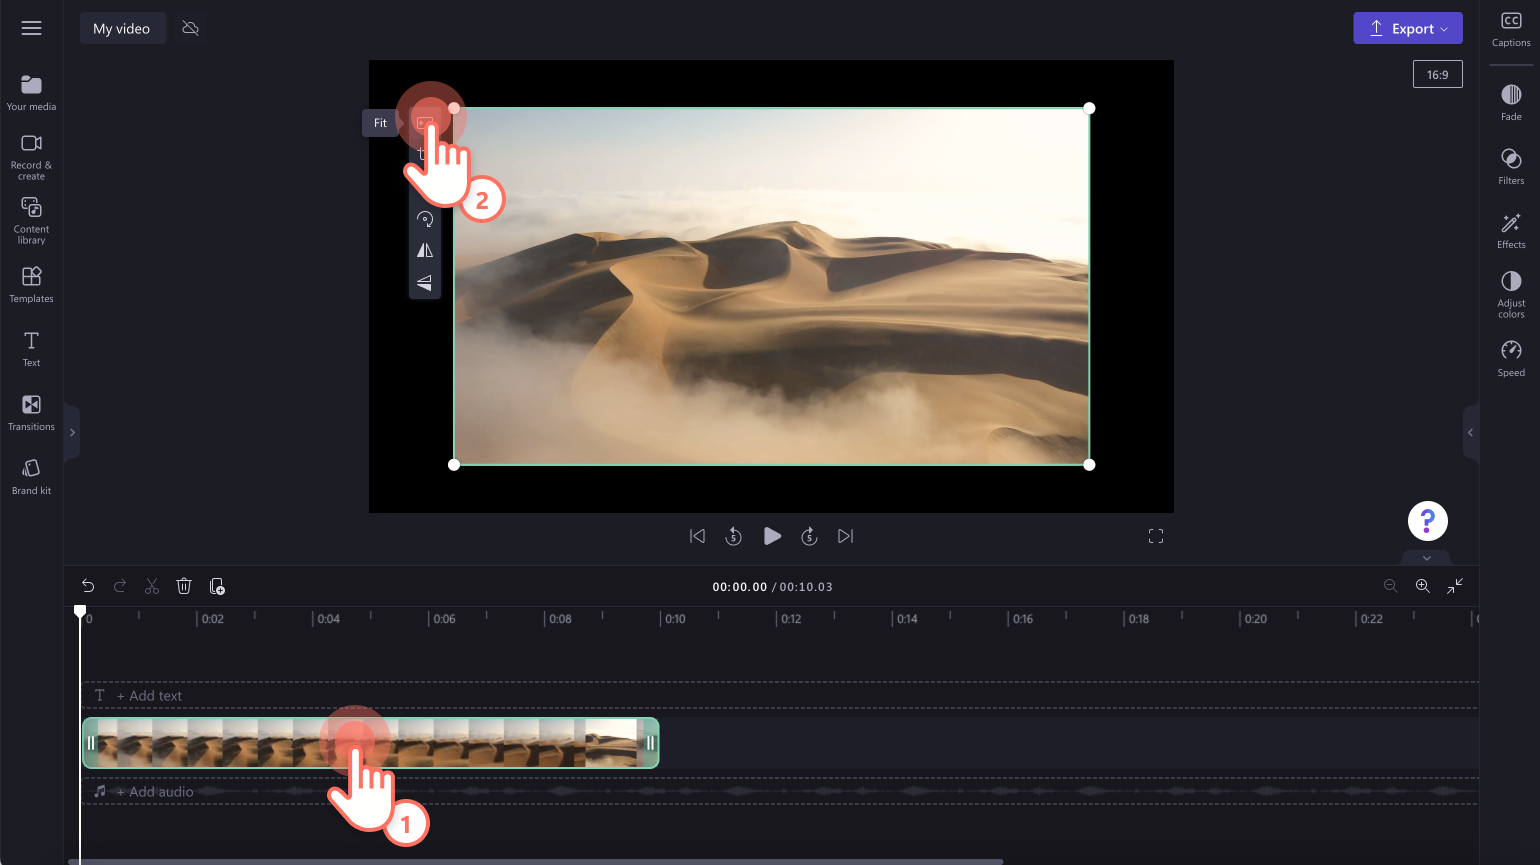
Task: Zoom out of the timeline
Action: coord(1390,586)
